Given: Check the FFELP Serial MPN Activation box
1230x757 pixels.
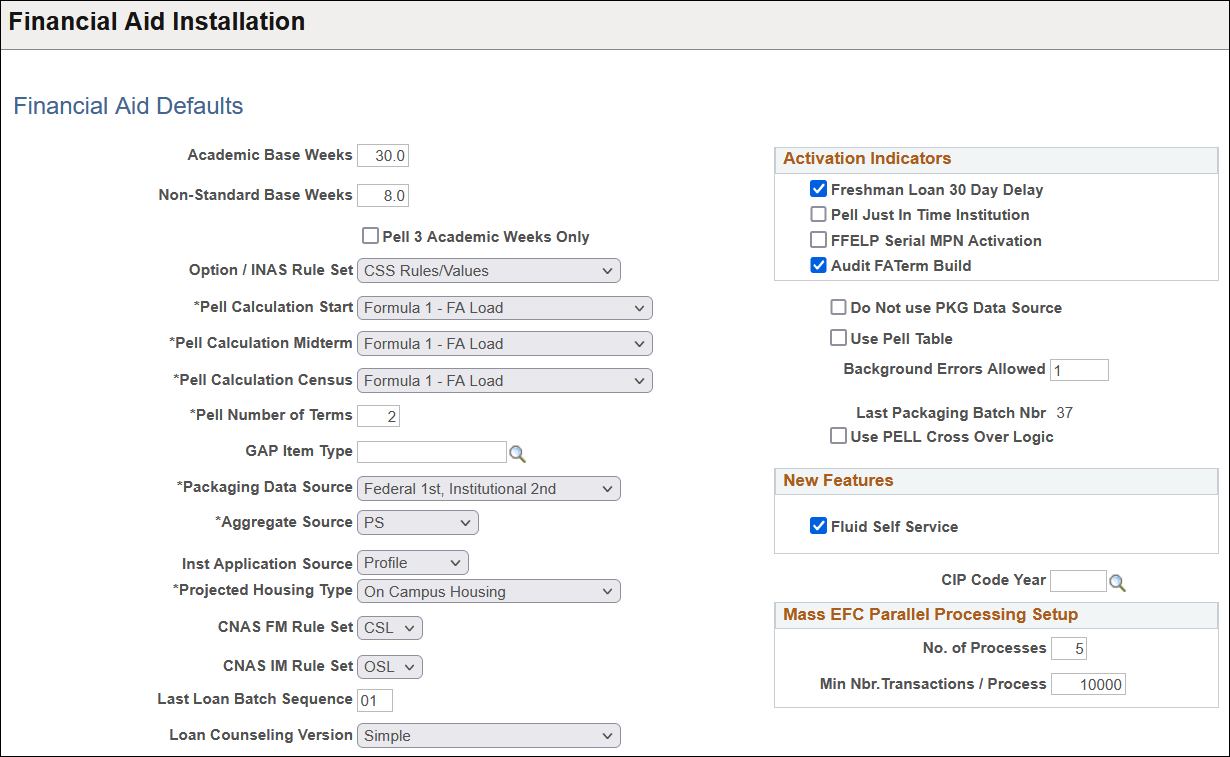Looking at the screenshot, I should tap(818, 241).
